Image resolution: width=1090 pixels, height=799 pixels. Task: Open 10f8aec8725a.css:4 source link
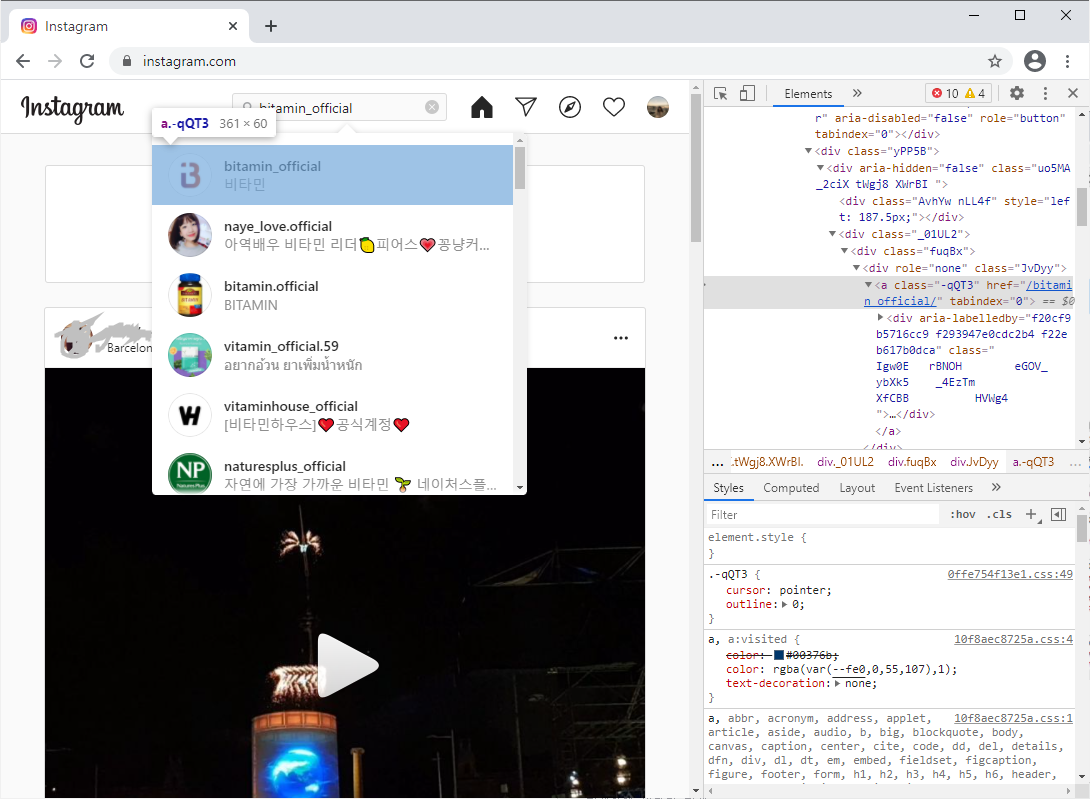[1013, 639]
